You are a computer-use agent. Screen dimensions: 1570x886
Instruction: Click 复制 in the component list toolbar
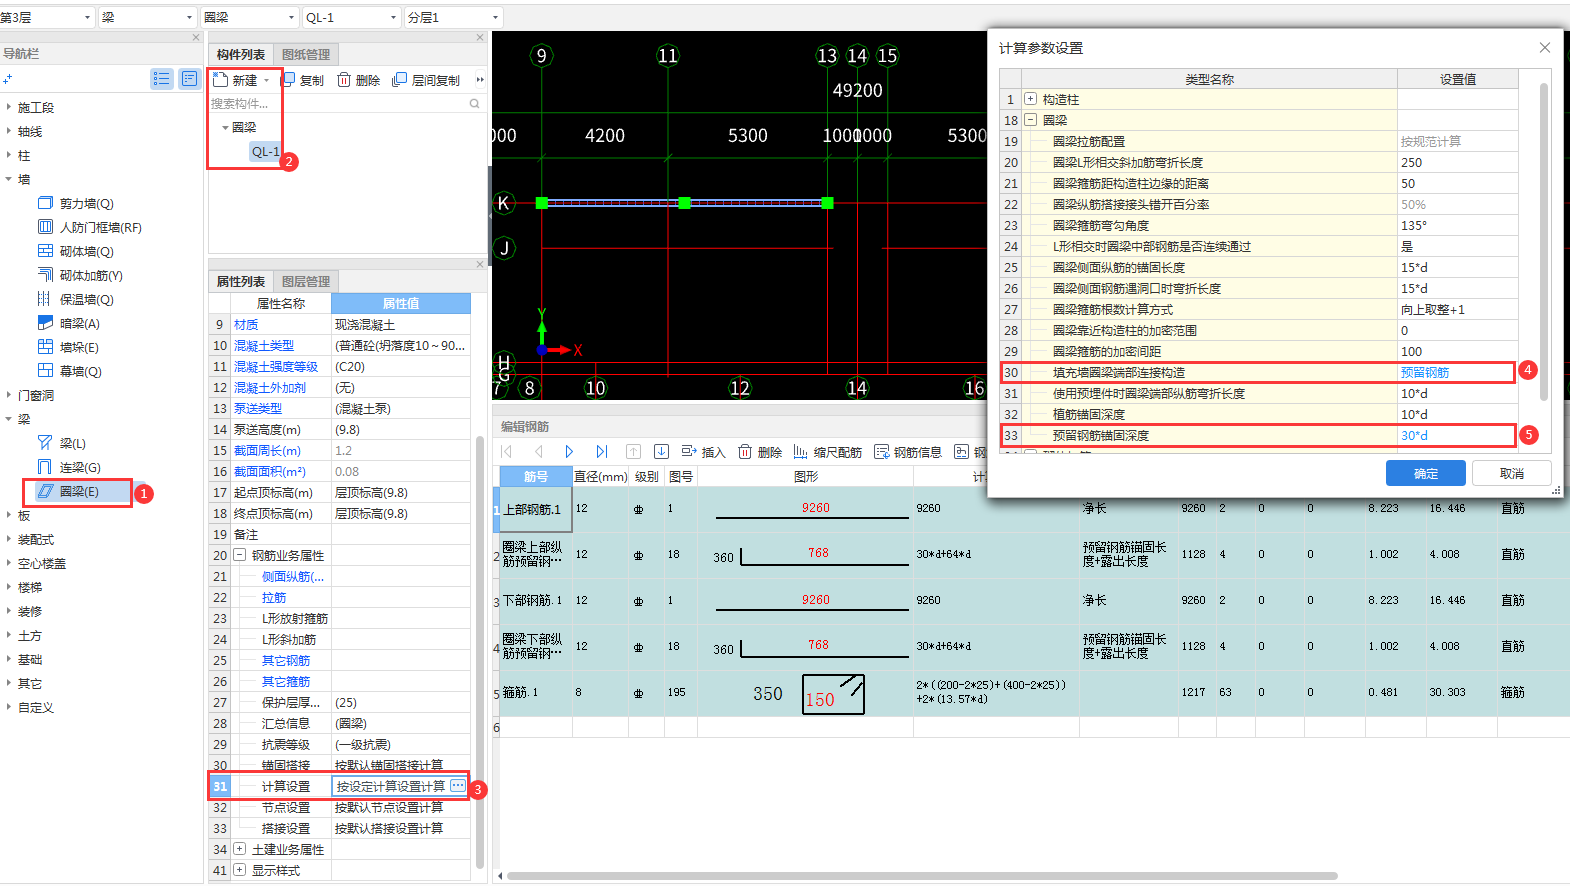[x=303, y=80]
